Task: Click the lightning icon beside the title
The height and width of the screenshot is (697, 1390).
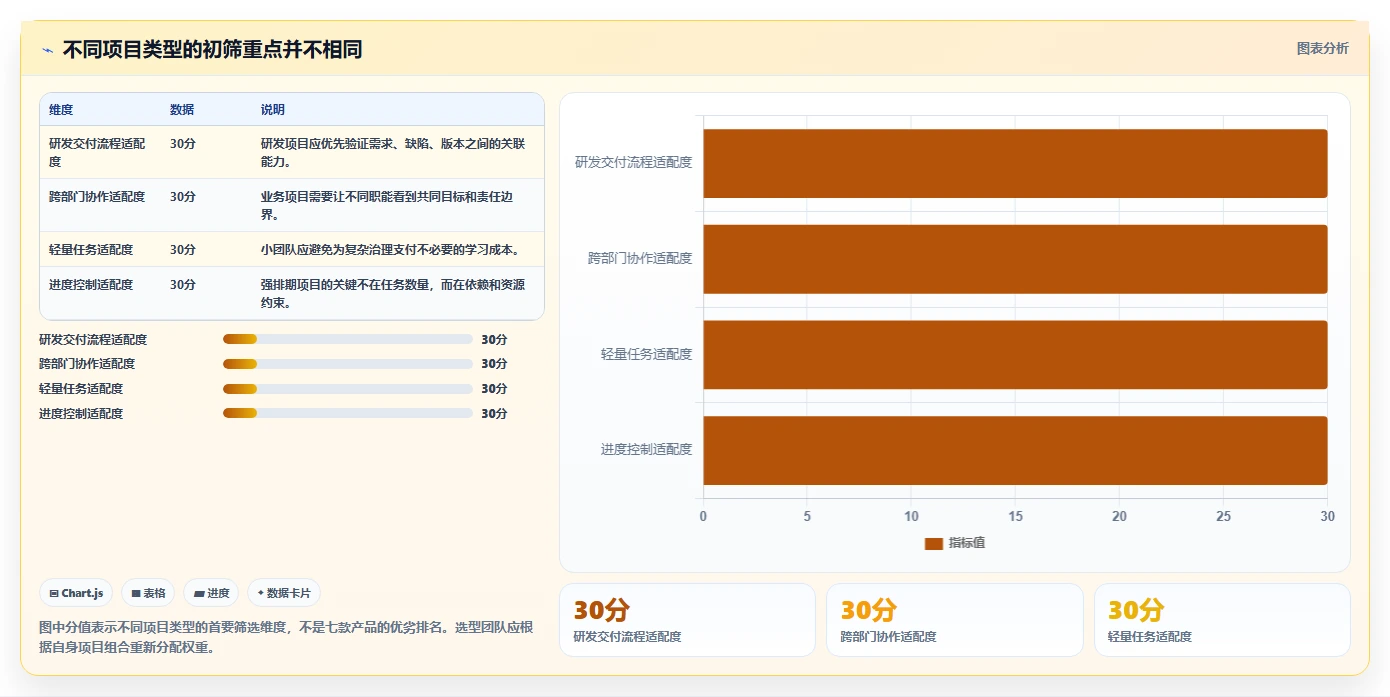Action: [47, 50]
